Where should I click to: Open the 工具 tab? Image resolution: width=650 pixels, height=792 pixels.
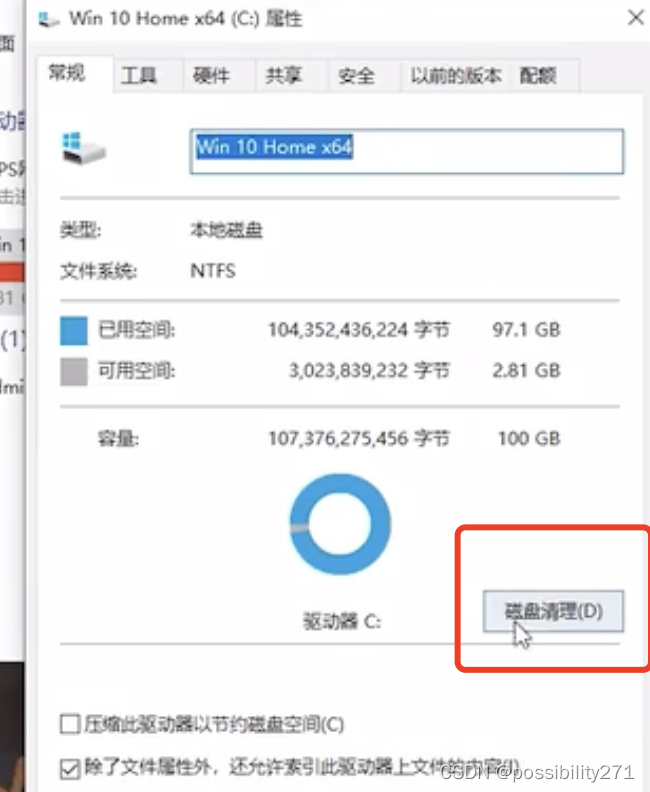point(148,76)
